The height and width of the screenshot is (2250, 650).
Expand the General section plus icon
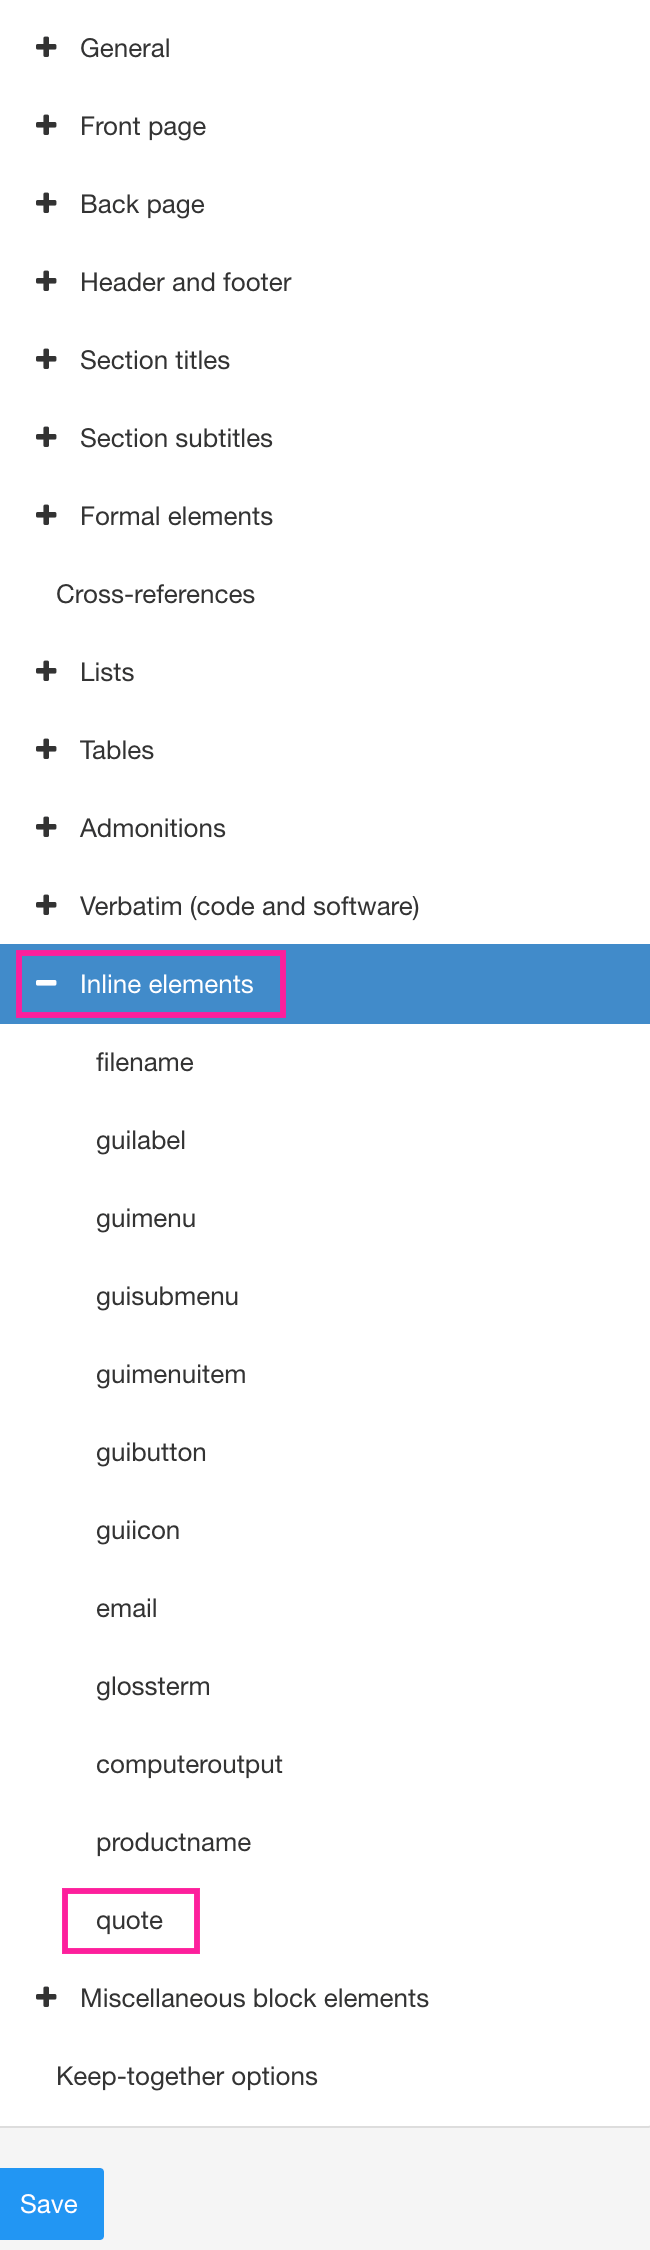46,47
